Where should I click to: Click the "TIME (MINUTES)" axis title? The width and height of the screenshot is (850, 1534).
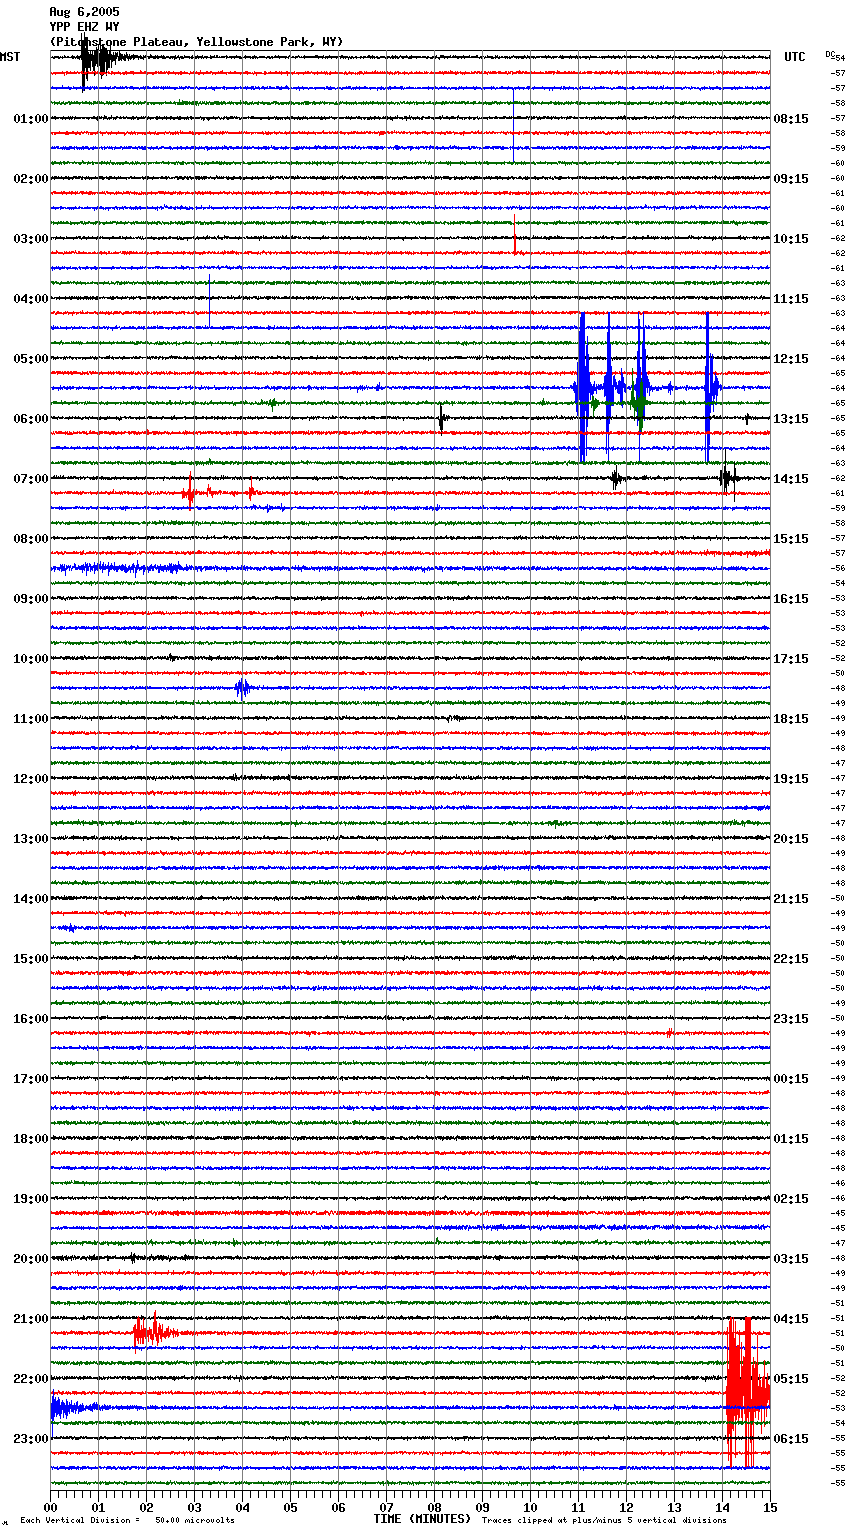point(422,1519)
